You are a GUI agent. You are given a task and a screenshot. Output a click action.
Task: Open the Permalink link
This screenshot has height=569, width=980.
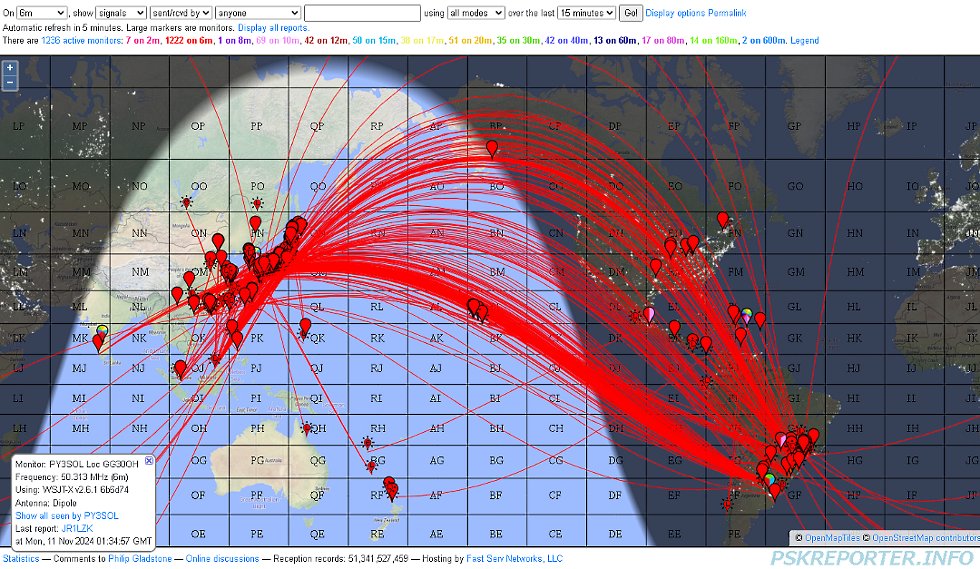tap(728, 13)
